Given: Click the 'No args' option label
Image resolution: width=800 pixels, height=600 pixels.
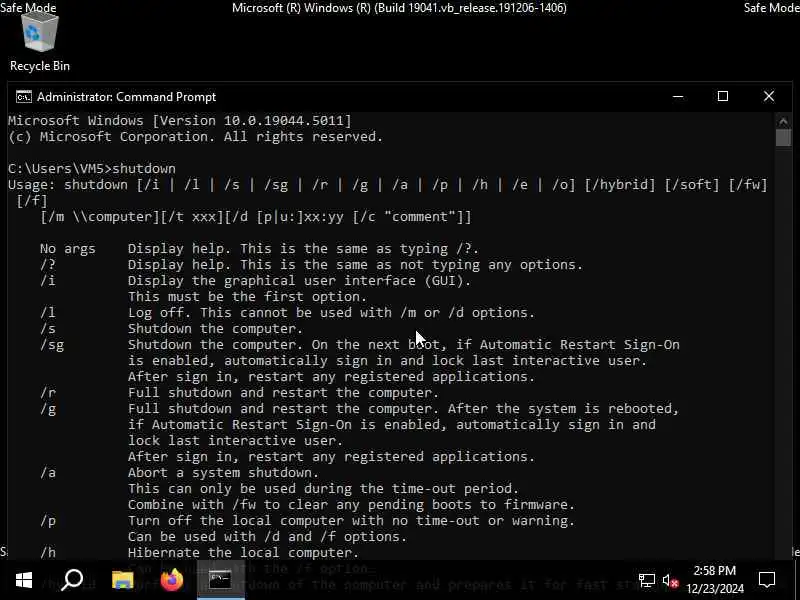Looking at the screenshot, I should [x=68, y=249].
